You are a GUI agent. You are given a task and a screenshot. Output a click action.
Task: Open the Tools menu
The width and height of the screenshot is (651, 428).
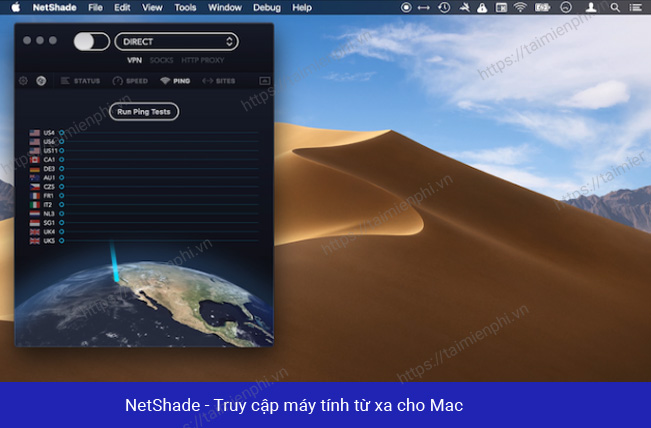[185, 7]
